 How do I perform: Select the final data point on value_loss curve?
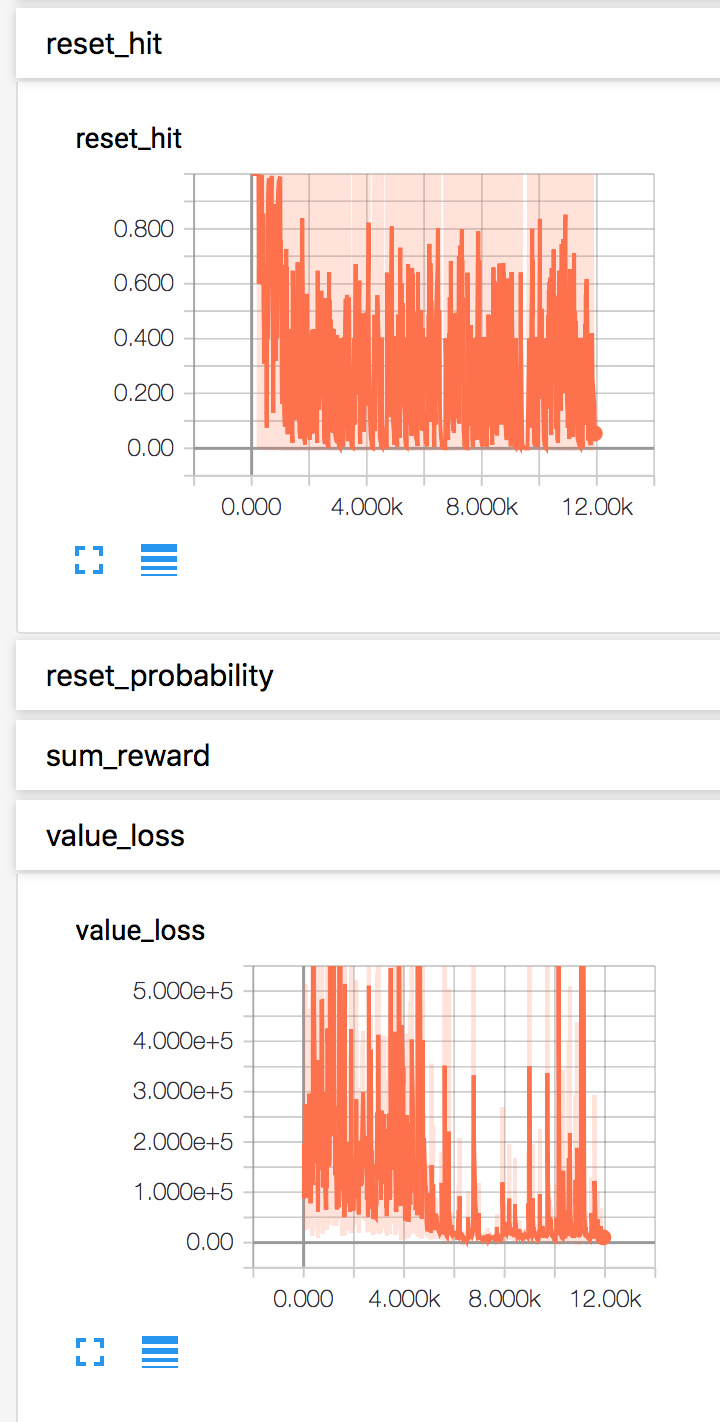point(603,1237)
